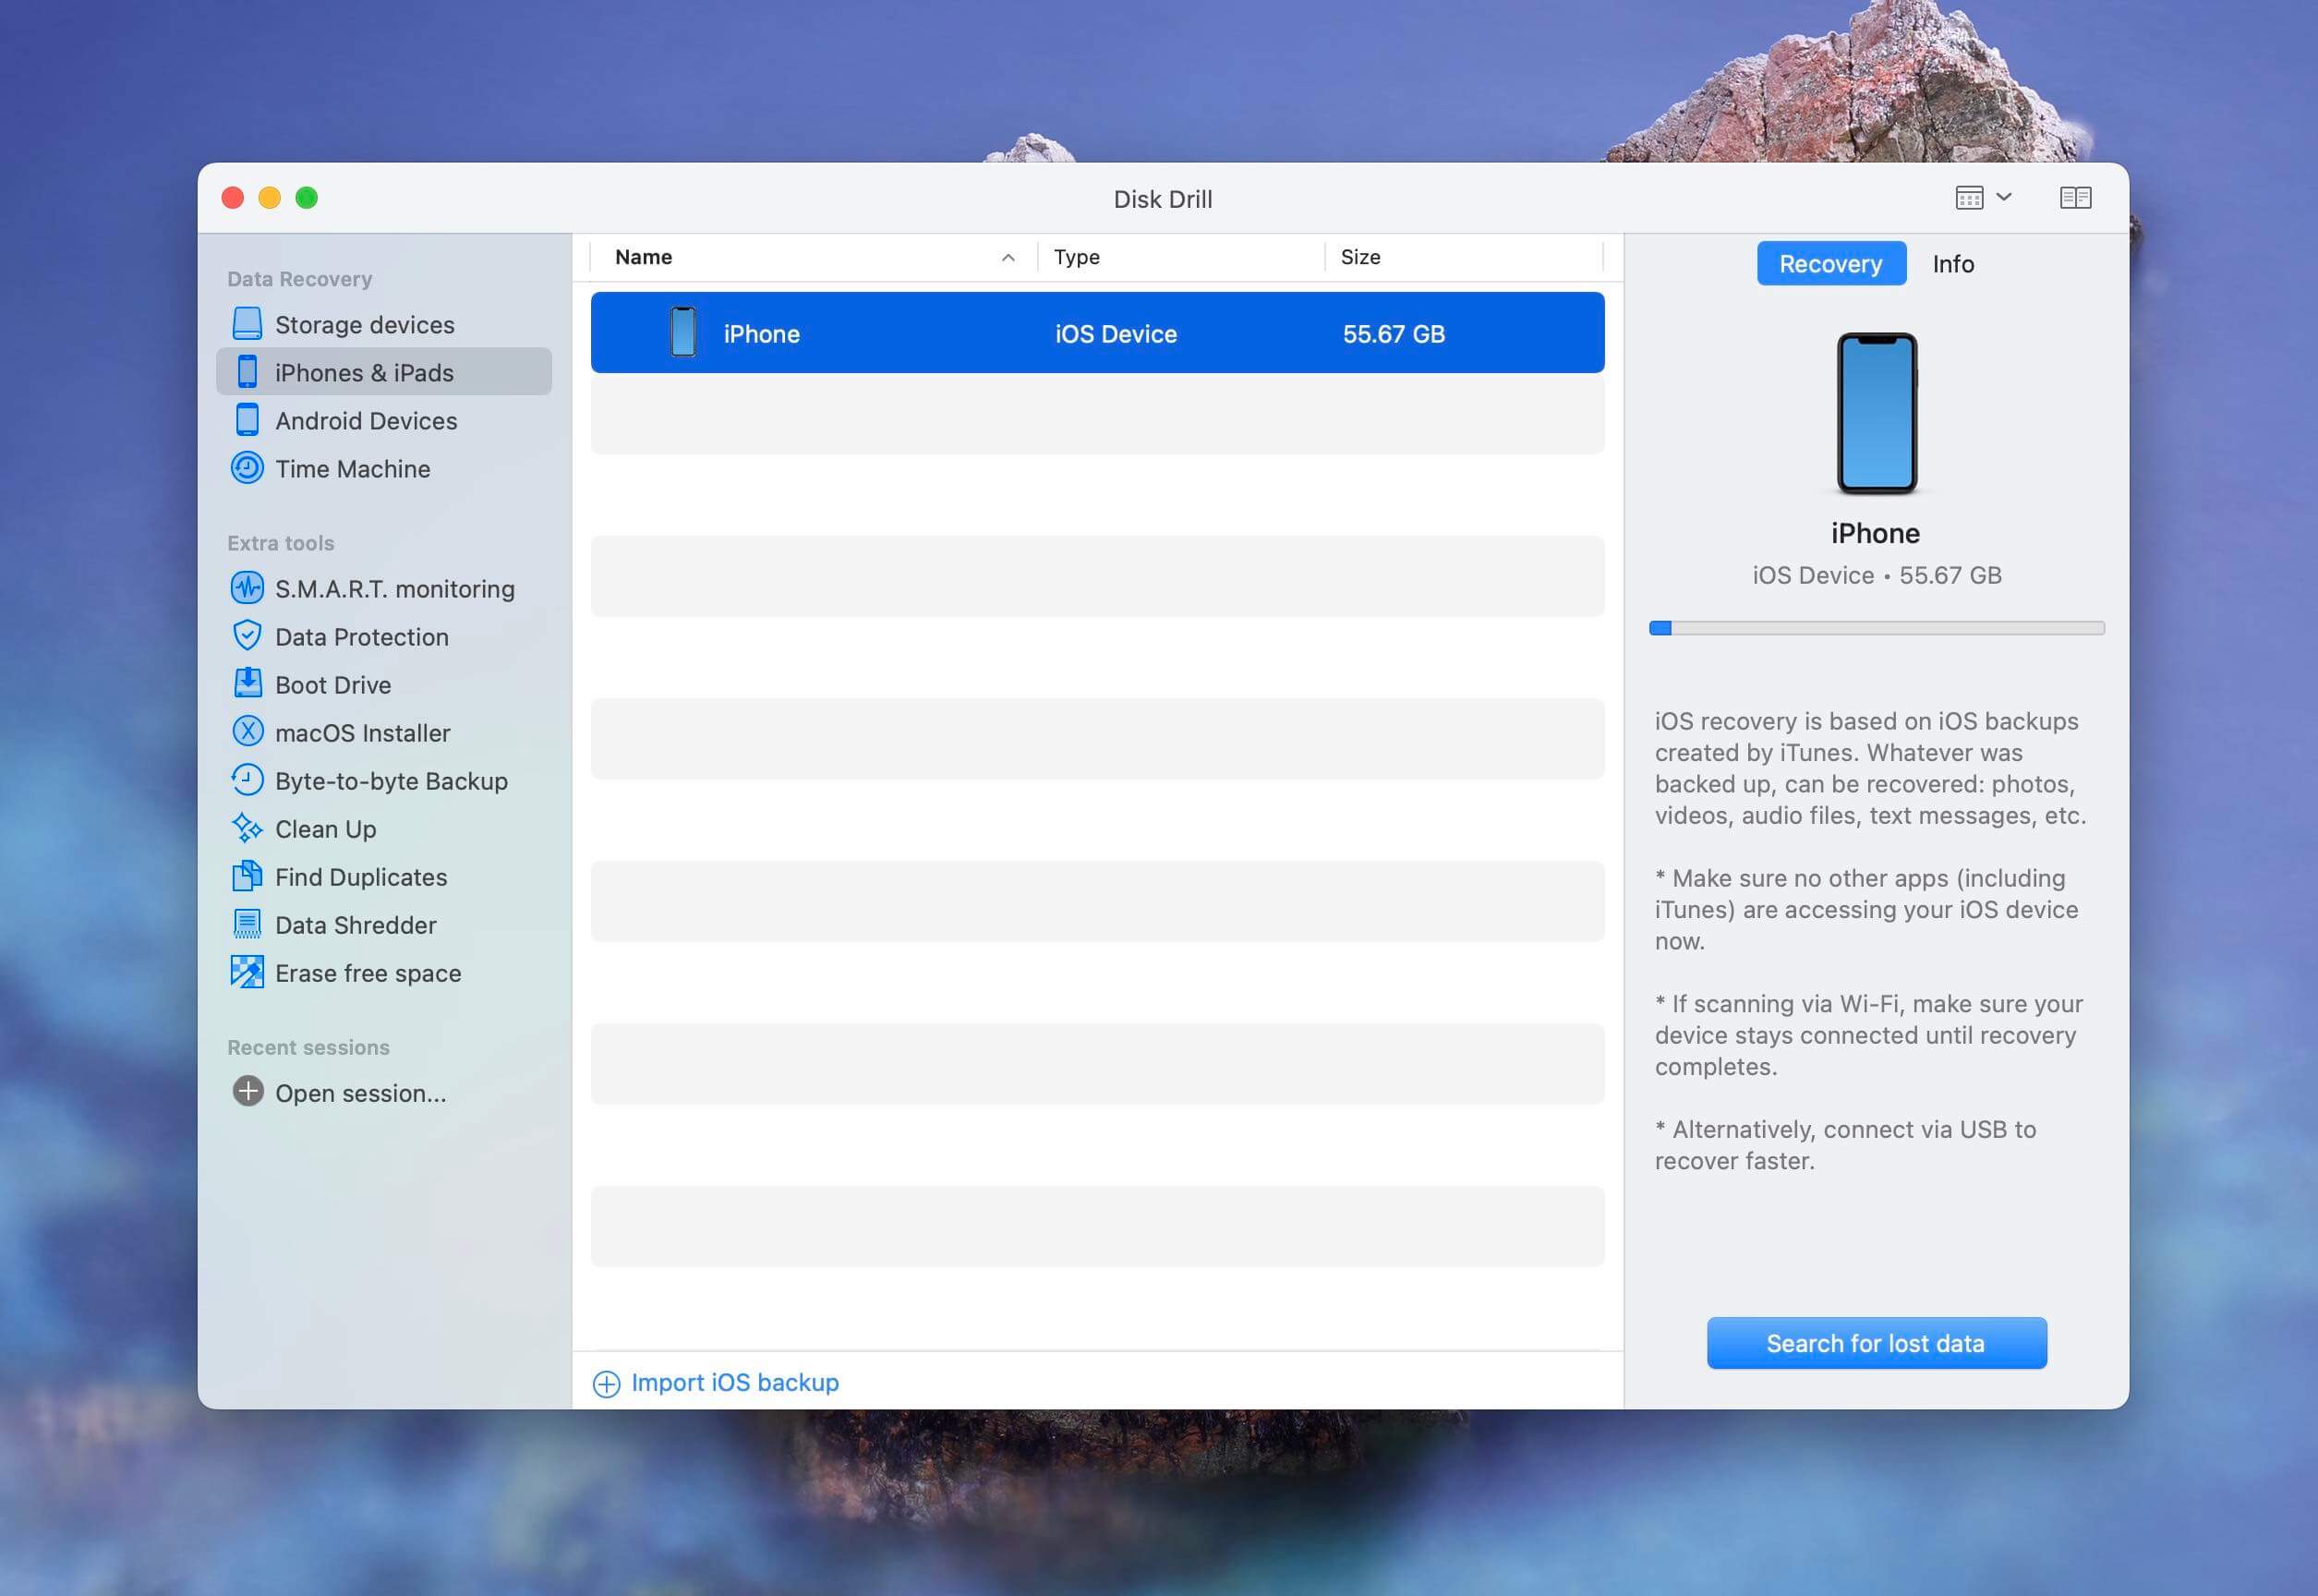
Task: Sort the list by Type column
Action: click(1077, 257)
